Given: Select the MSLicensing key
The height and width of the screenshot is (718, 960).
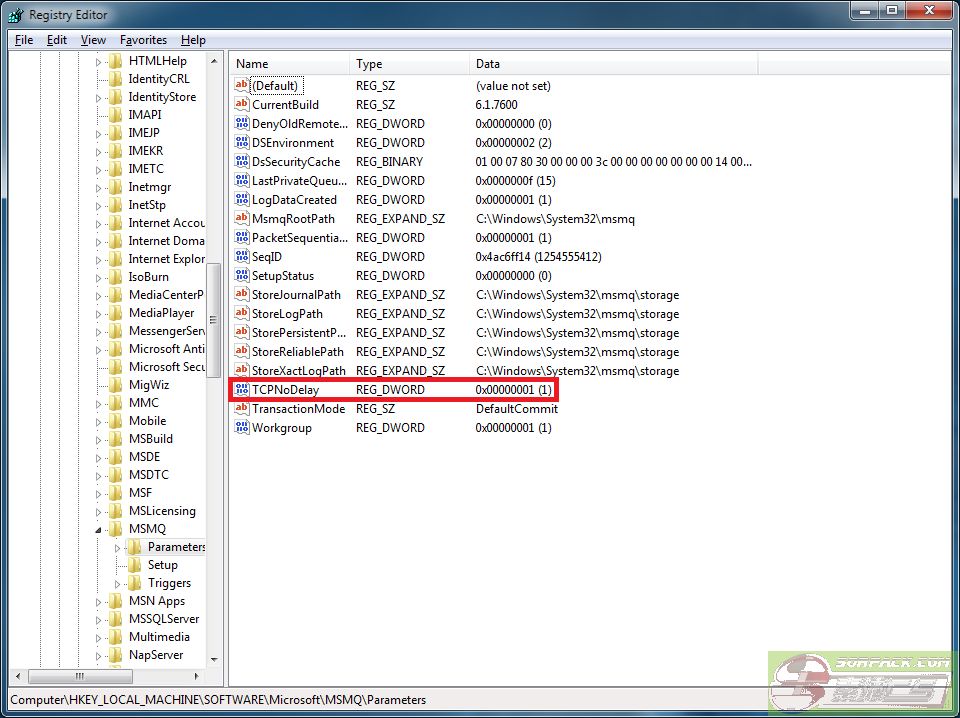Looking at the screenshot, I should pos(162,511).
